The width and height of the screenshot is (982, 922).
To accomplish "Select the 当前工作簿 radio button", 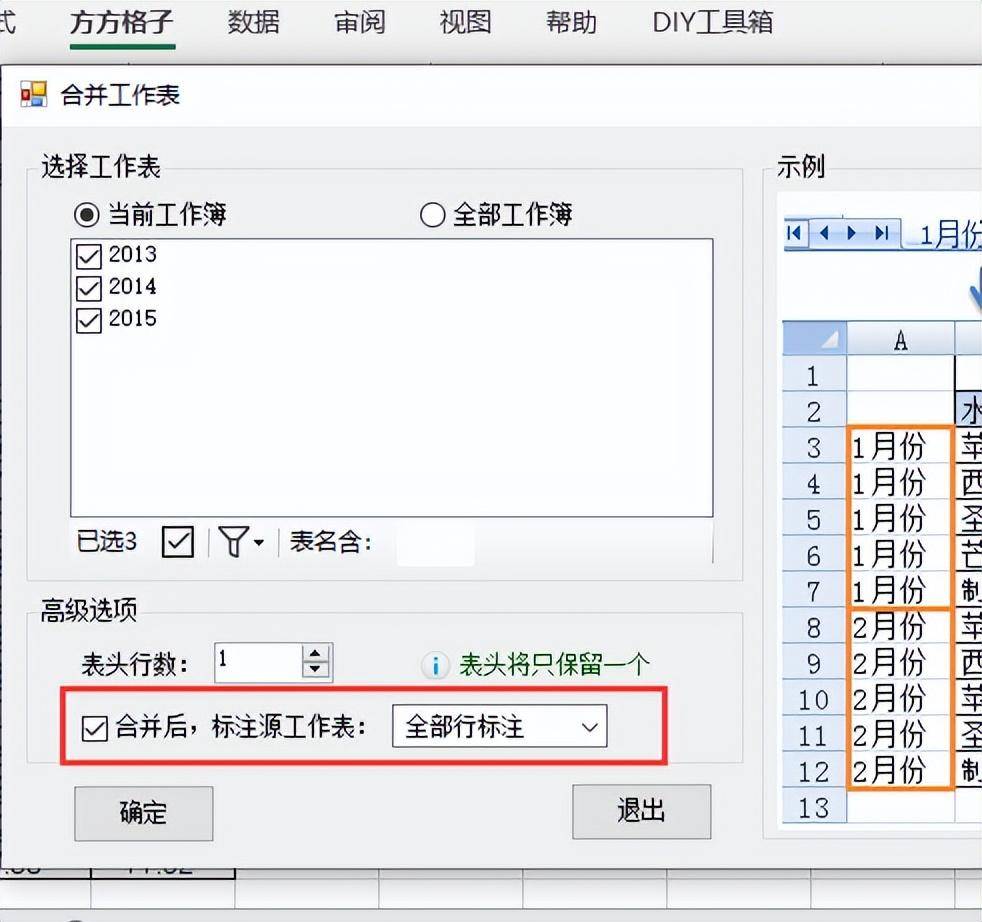I will (x=86, y=215).
